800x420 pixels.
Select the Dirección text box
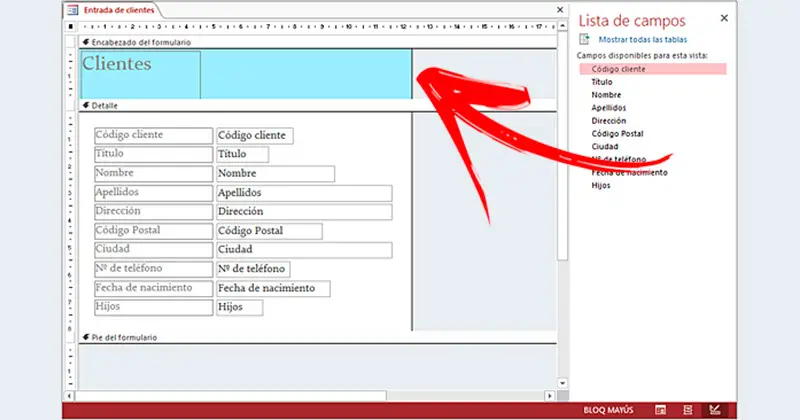[304, 212]
